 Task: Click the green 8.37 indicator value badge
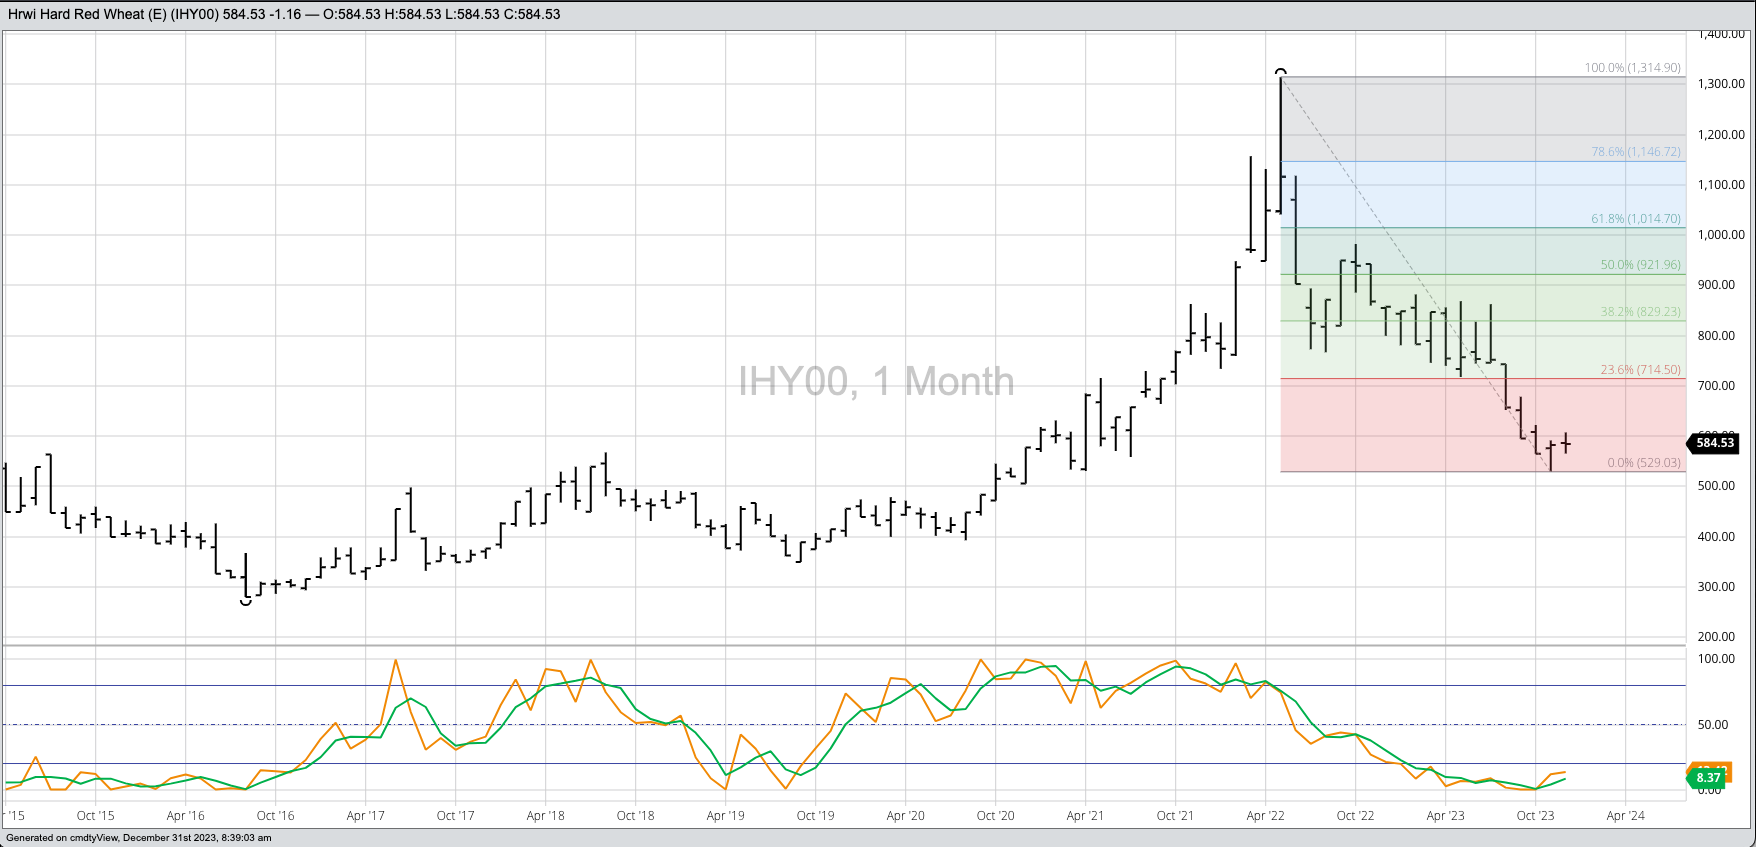click(1708, 778)
